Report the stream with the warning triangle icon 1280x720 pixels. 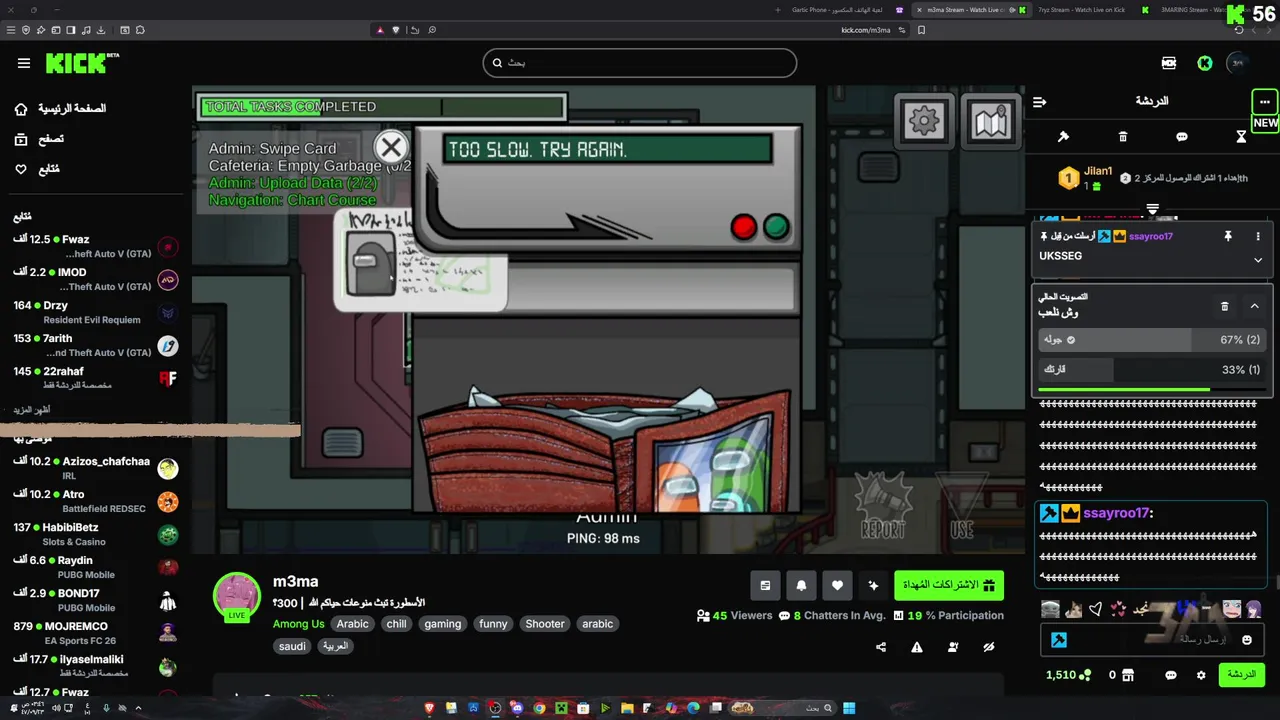click(917, 647)
